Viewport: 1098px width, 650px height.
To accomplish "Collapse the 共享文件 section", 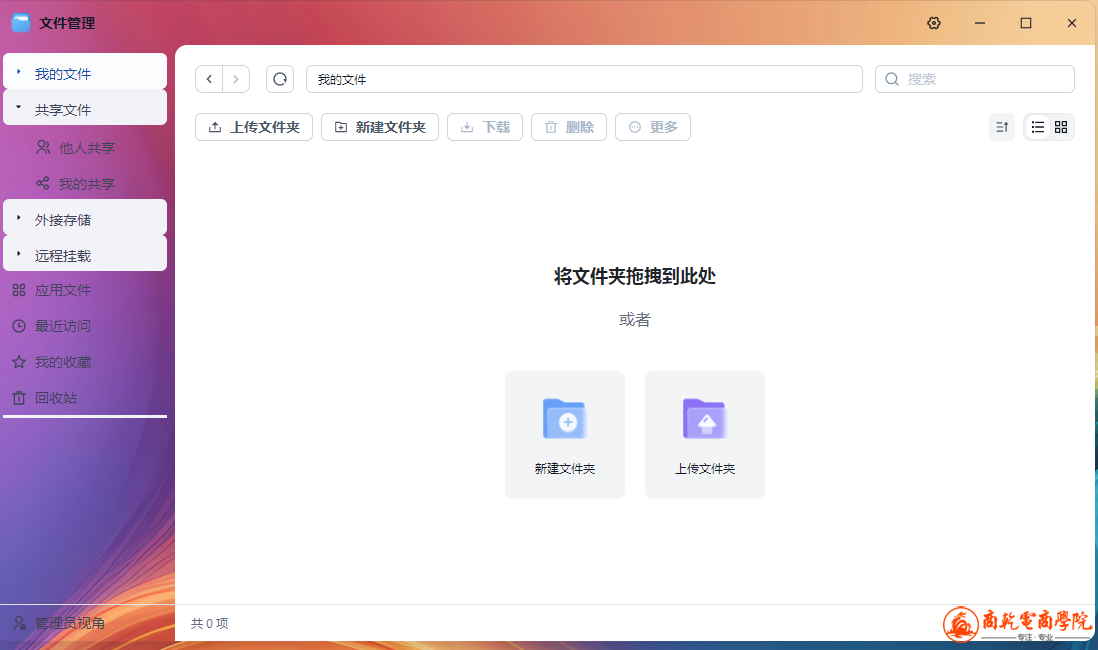I will point(19,108).
